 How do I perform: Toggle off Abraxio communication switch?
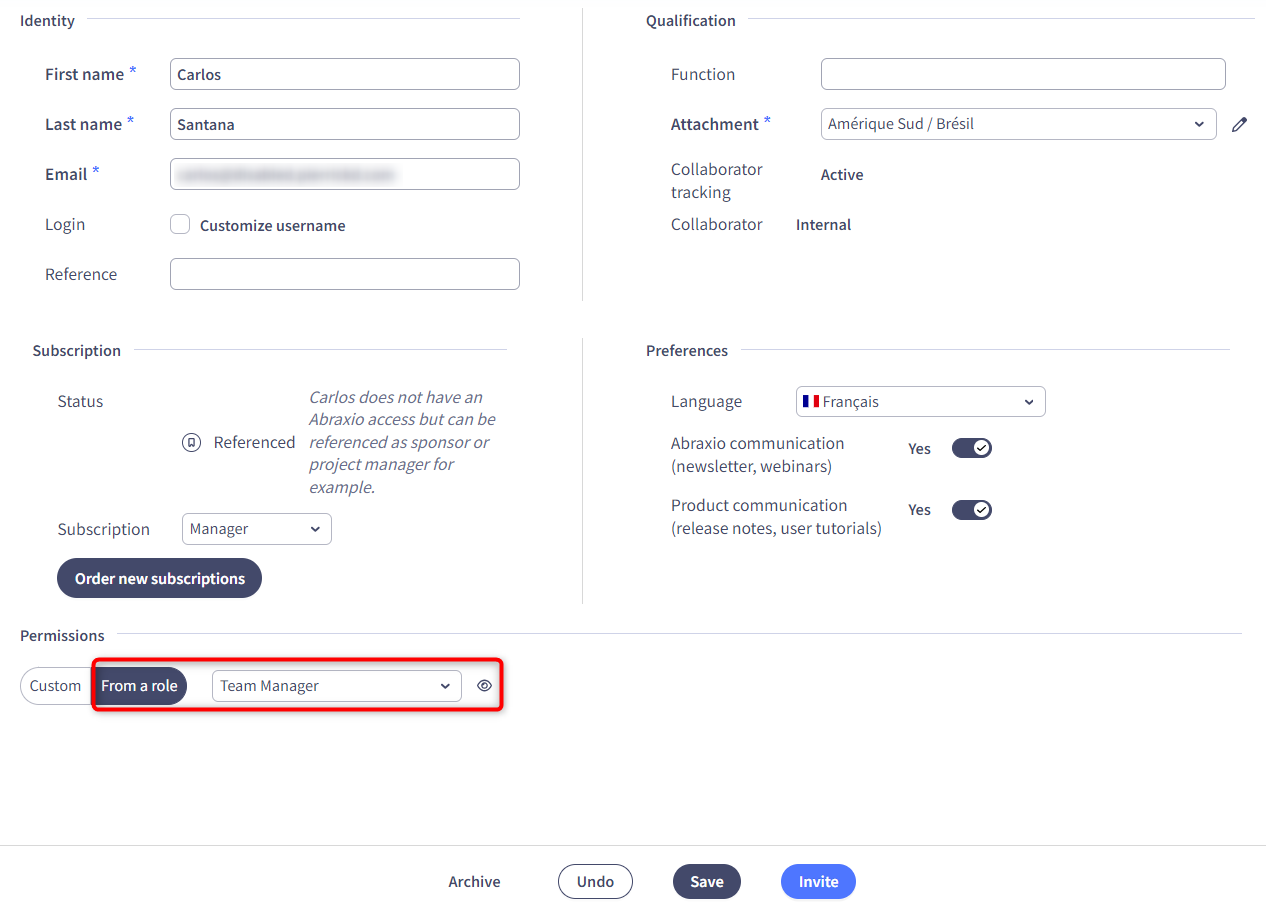tap(971, 448)
